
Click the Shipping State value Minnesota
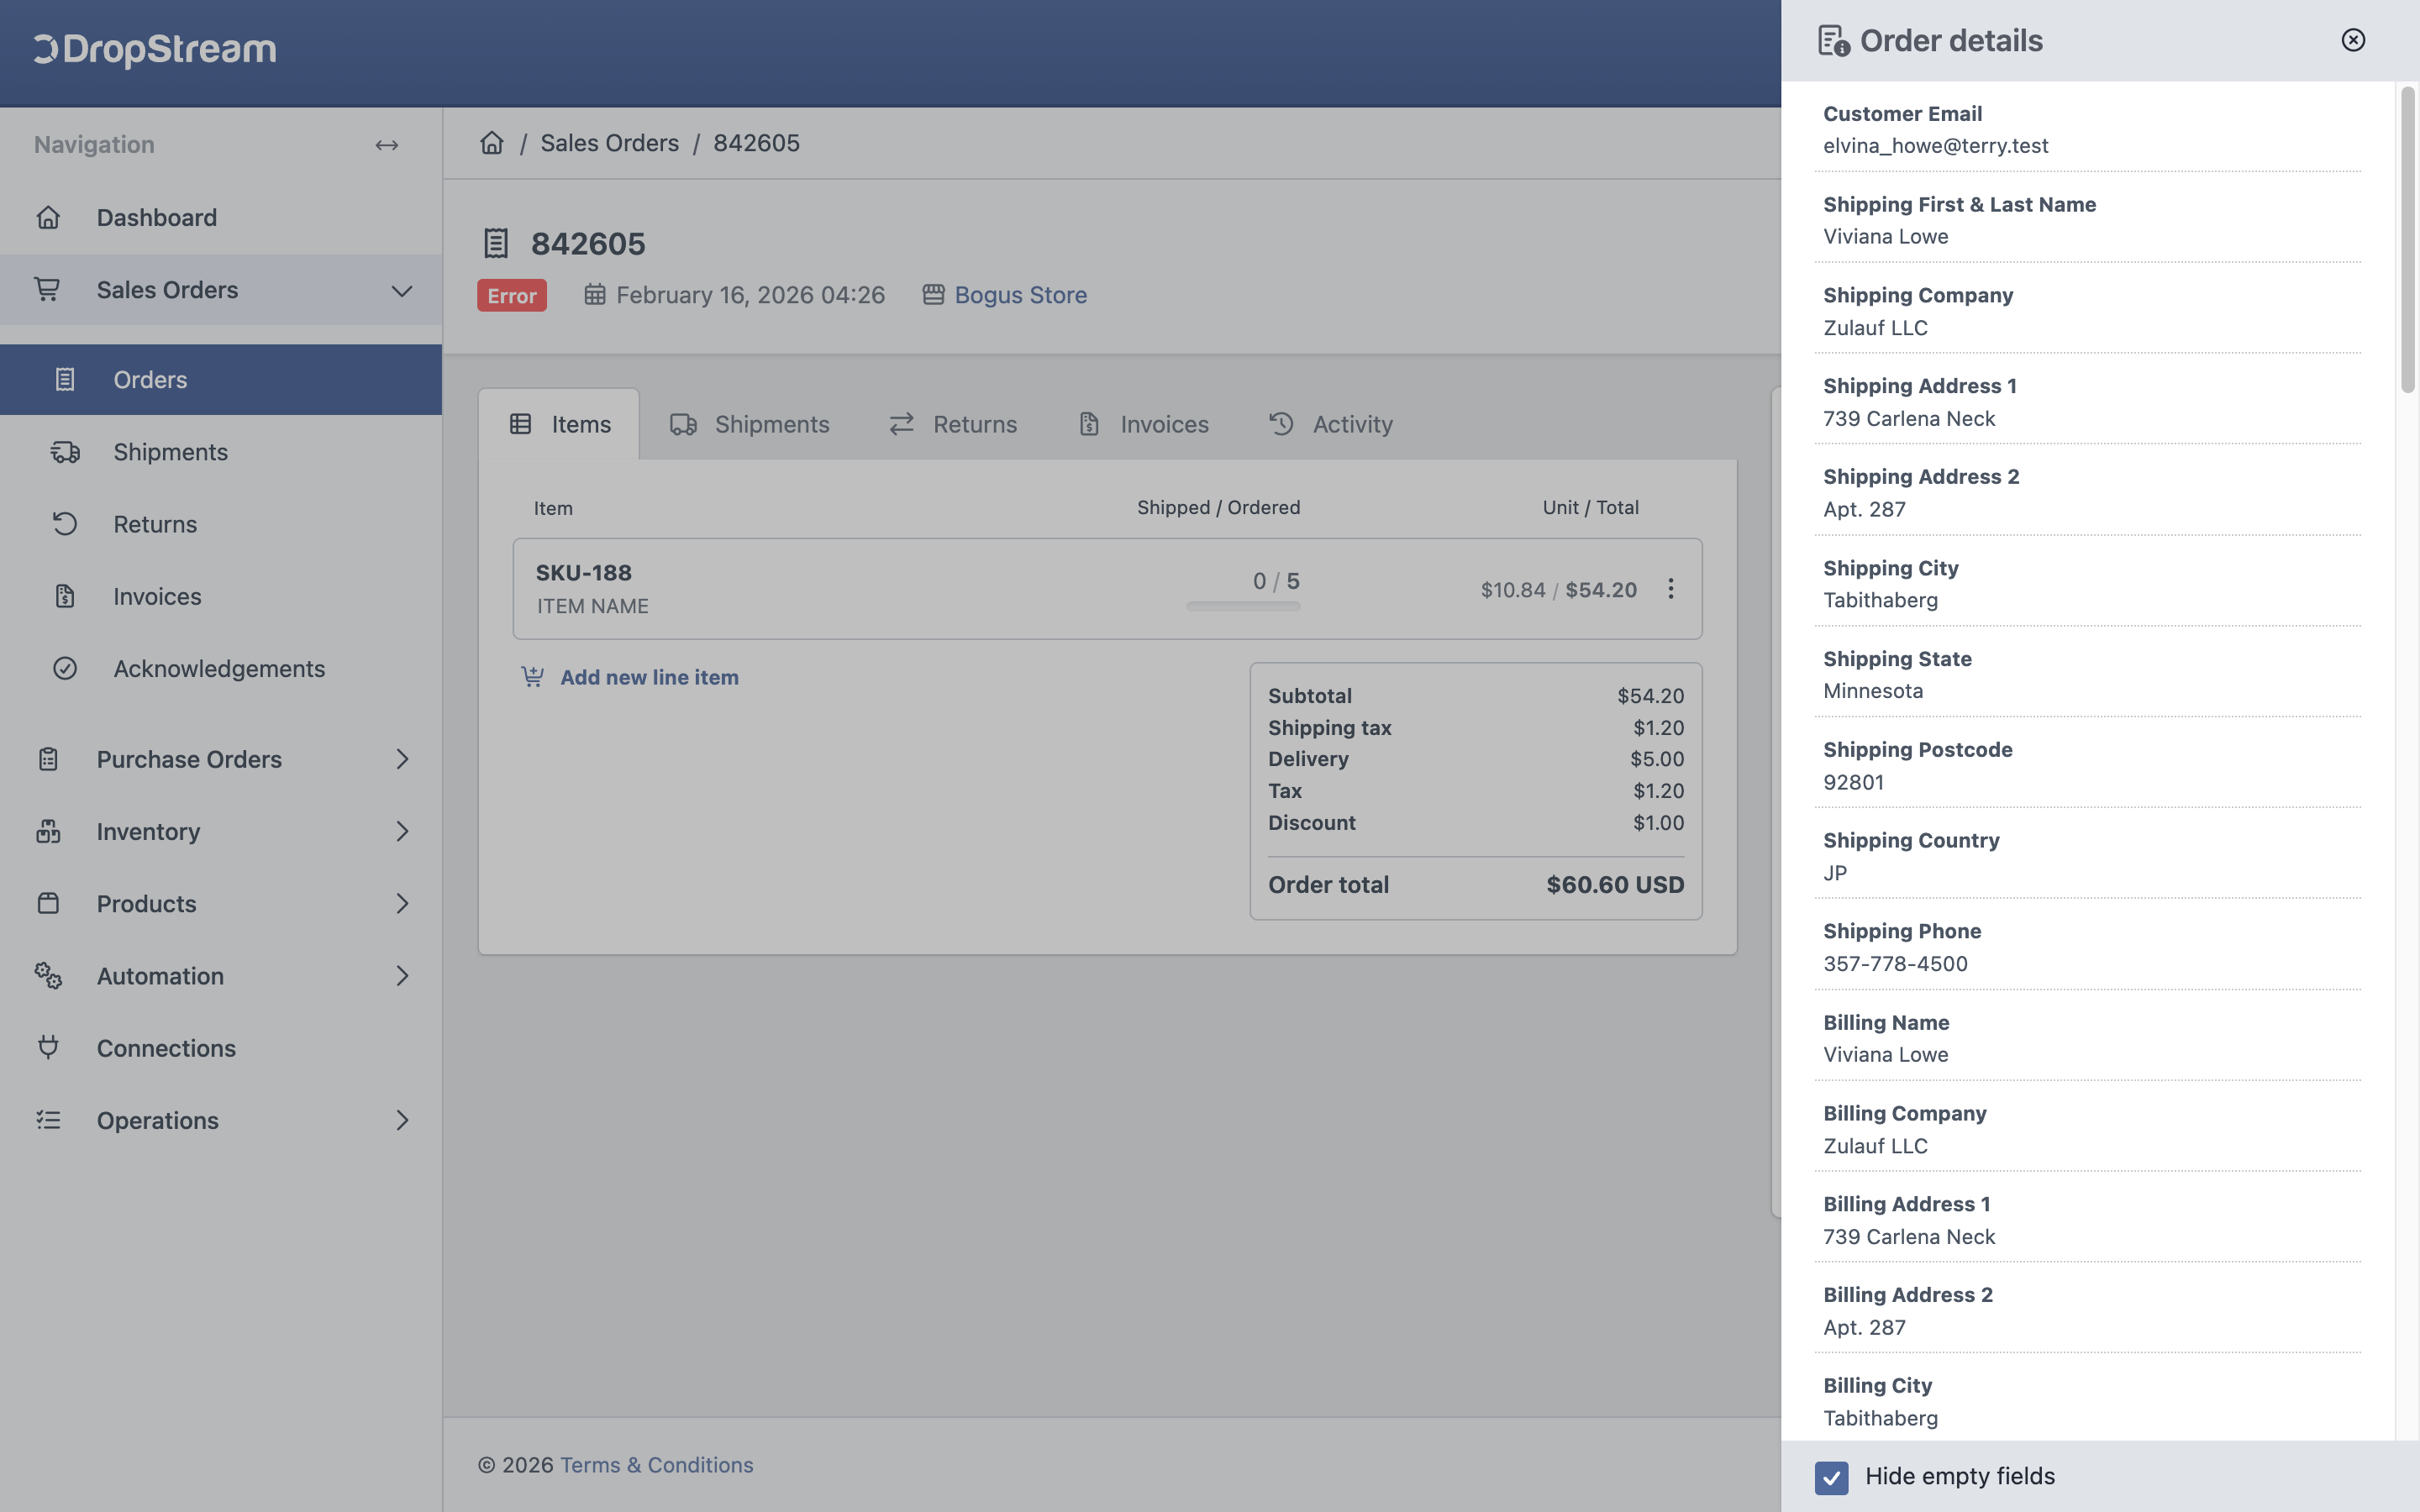coord(1873,691)
